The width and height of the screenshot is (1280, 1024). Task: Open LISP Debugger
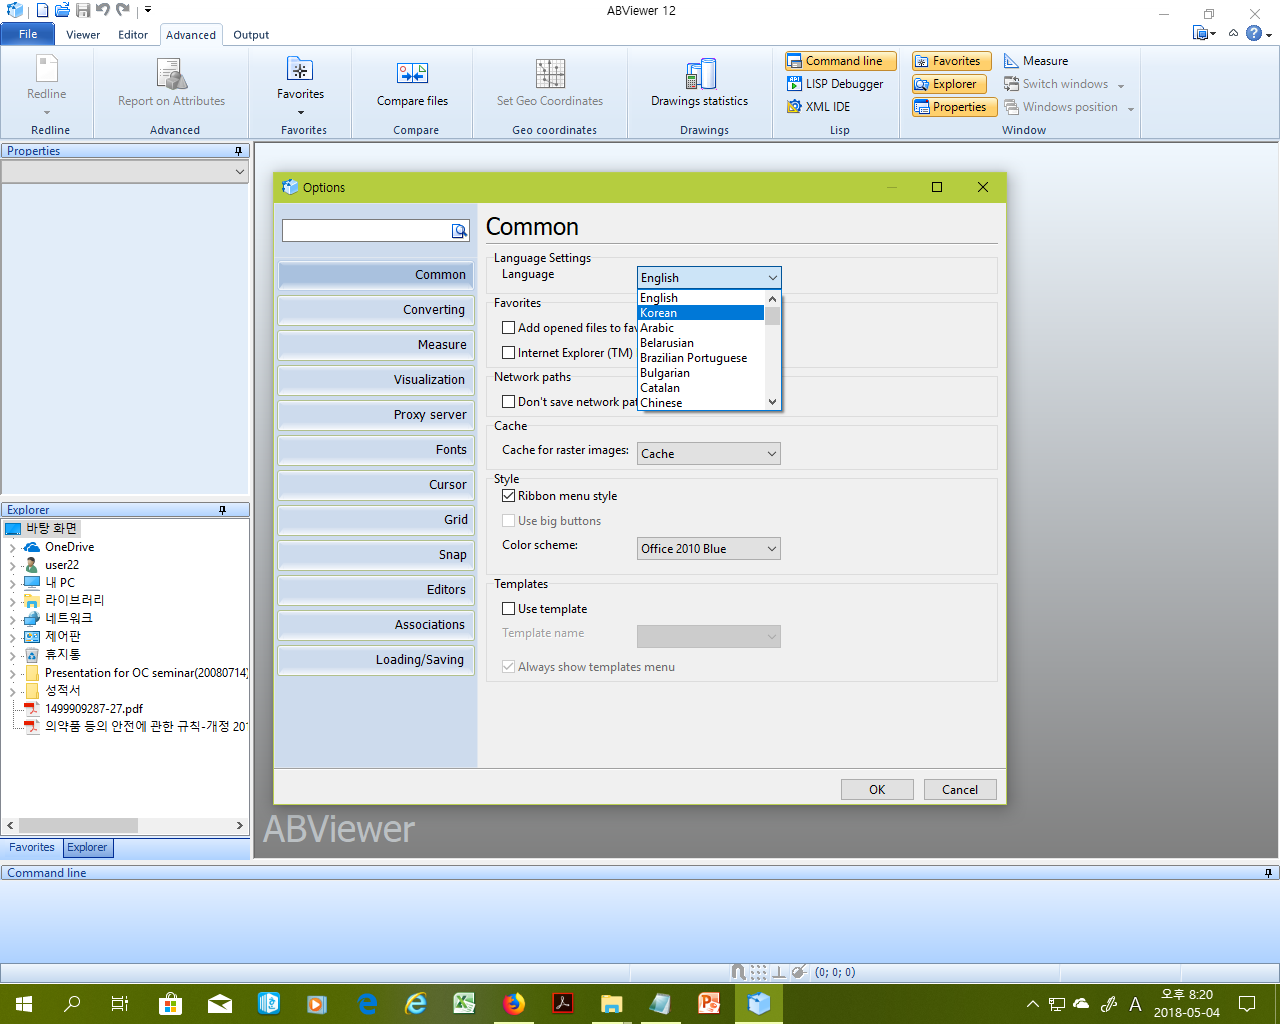click(836, 84)
